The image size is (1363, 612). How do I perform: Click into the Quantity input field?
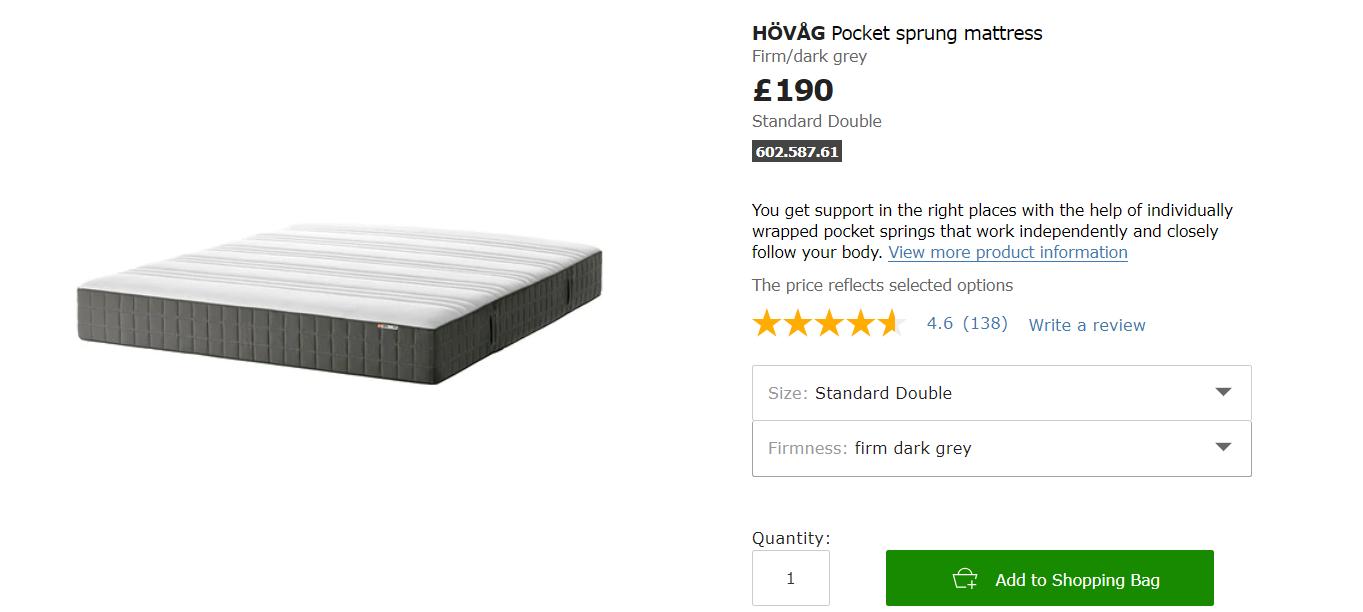[x=790, y=578]
